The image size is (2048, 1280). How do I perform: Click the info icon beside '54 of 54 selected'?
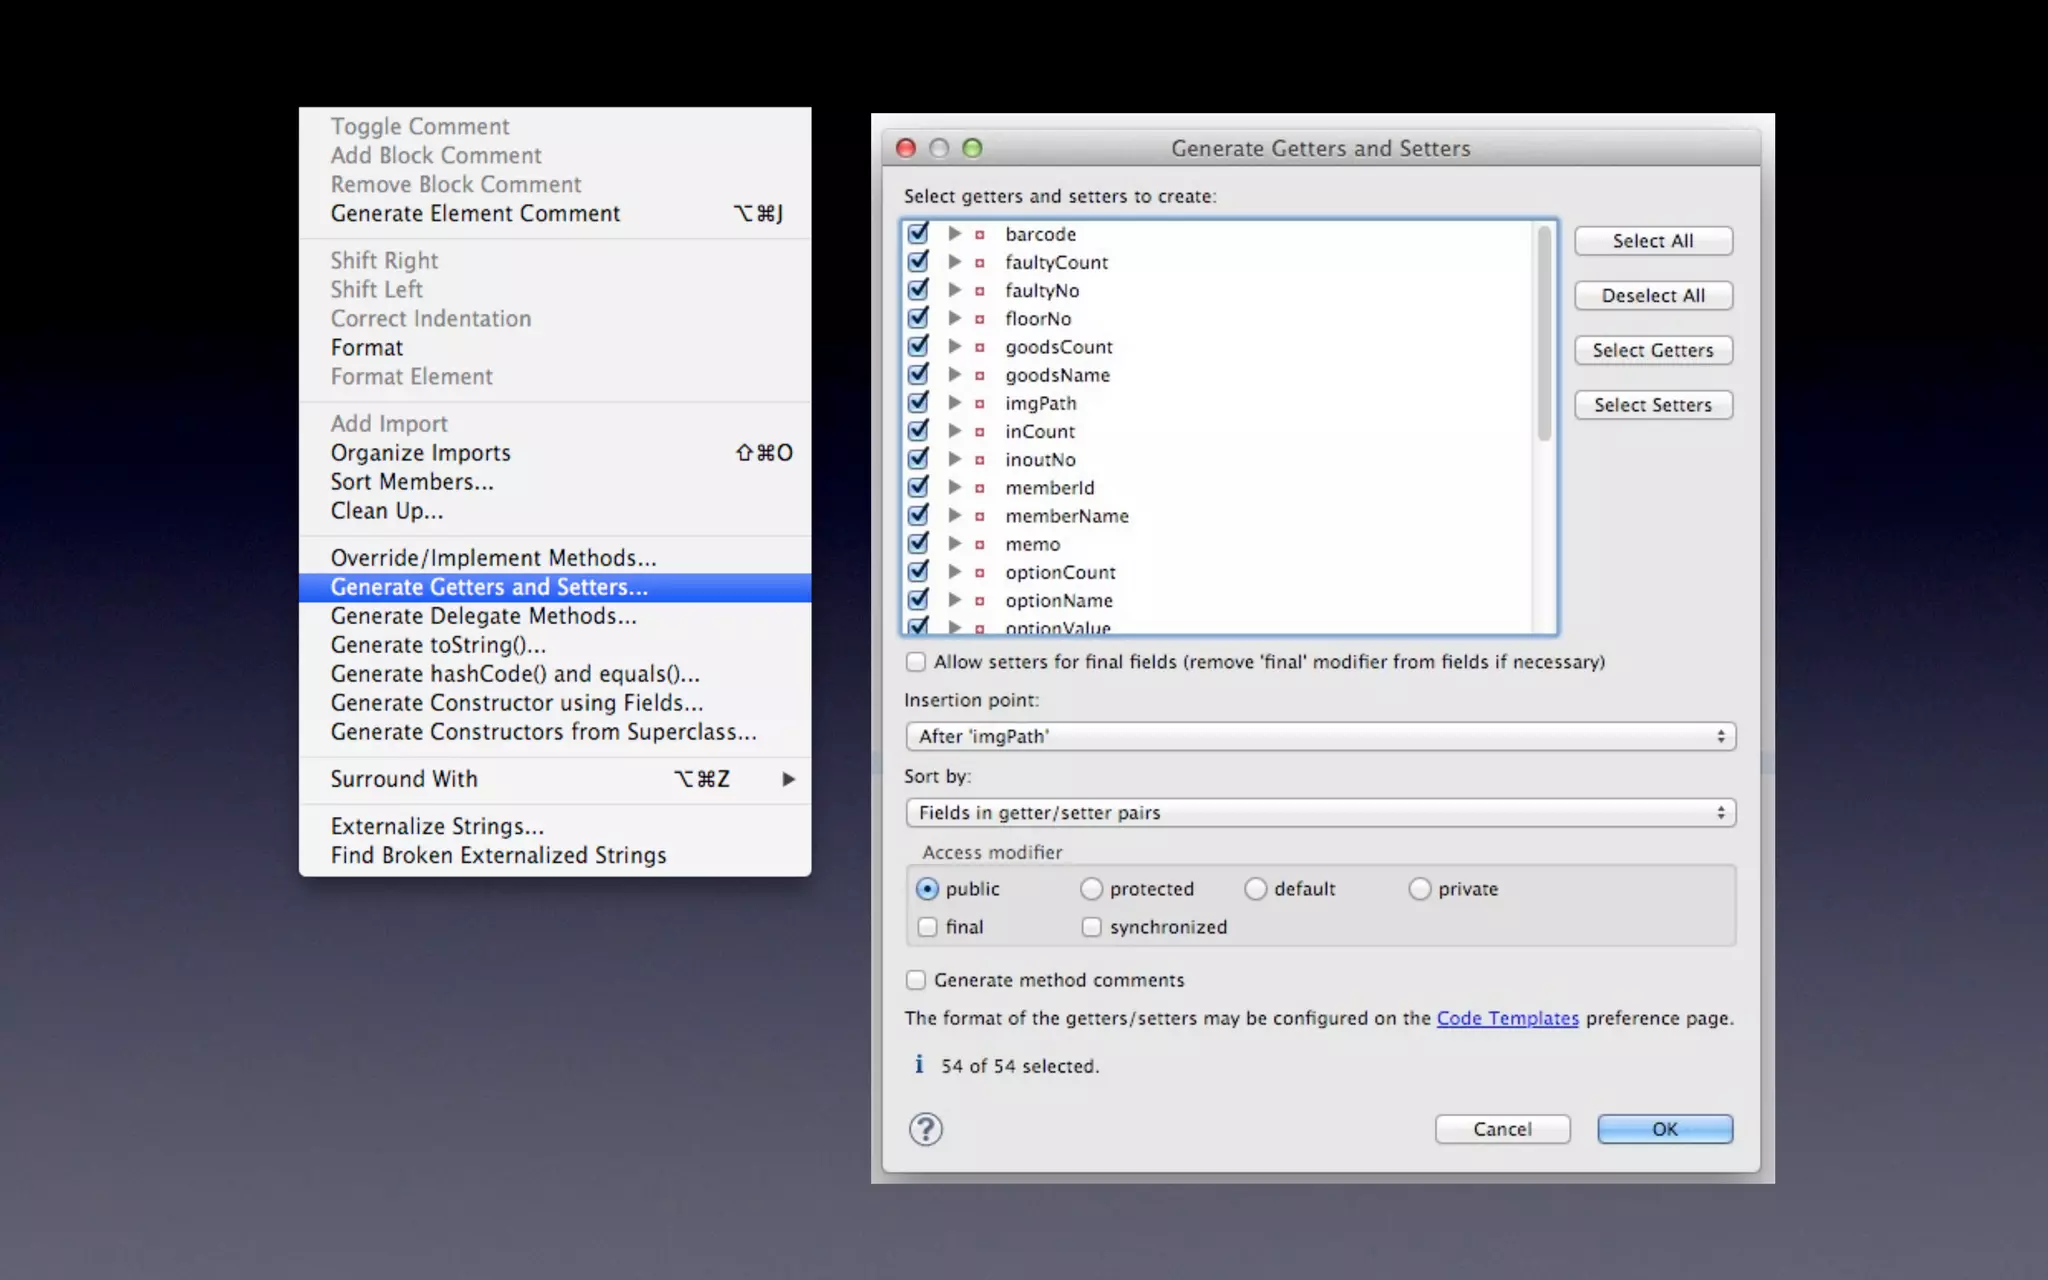(919, 1065)
